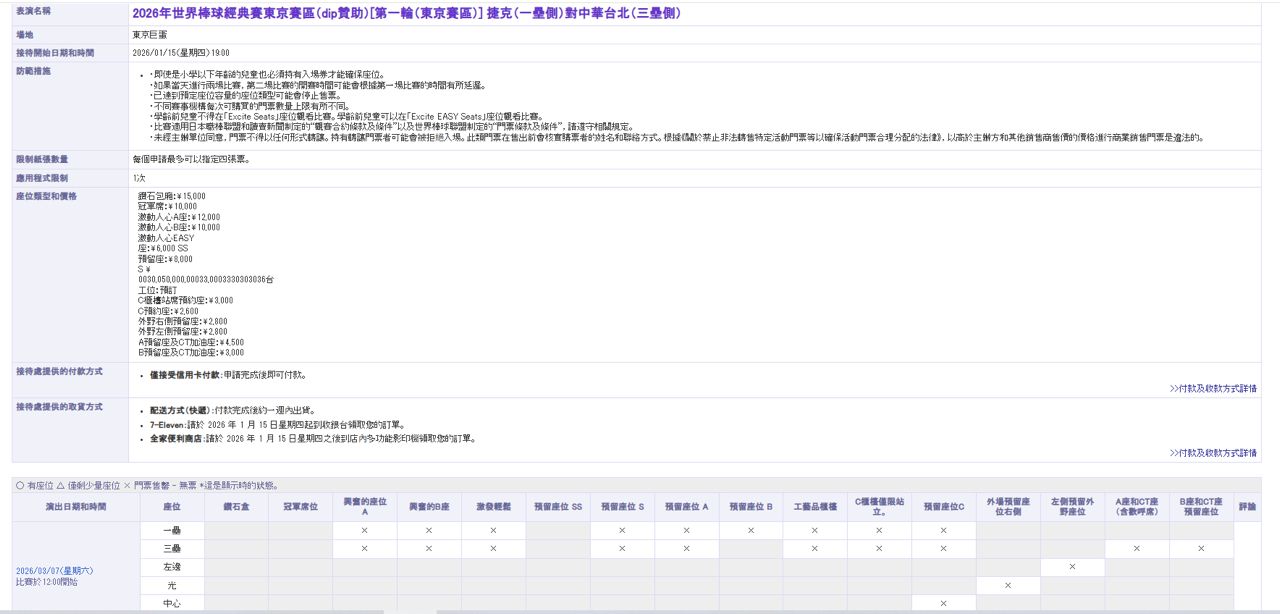This screenshot has height=614, width=1280.
Task: Open payment details link in 付款方式 section
Action: pyautogui.click(x=1213, y=388)
